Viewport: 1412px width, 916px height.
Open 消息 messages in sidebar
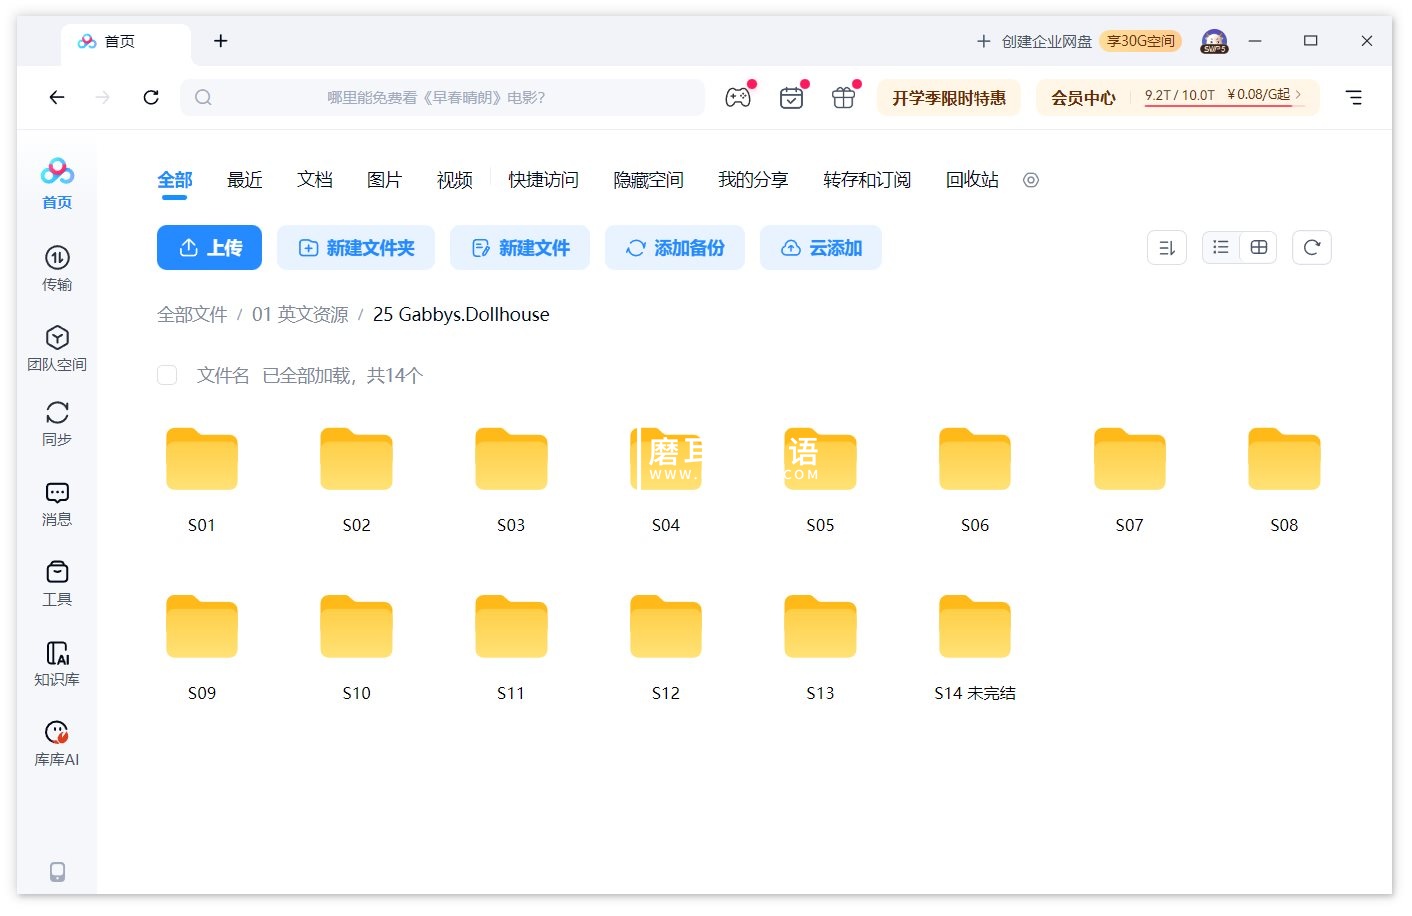click(x=57, y=503)
